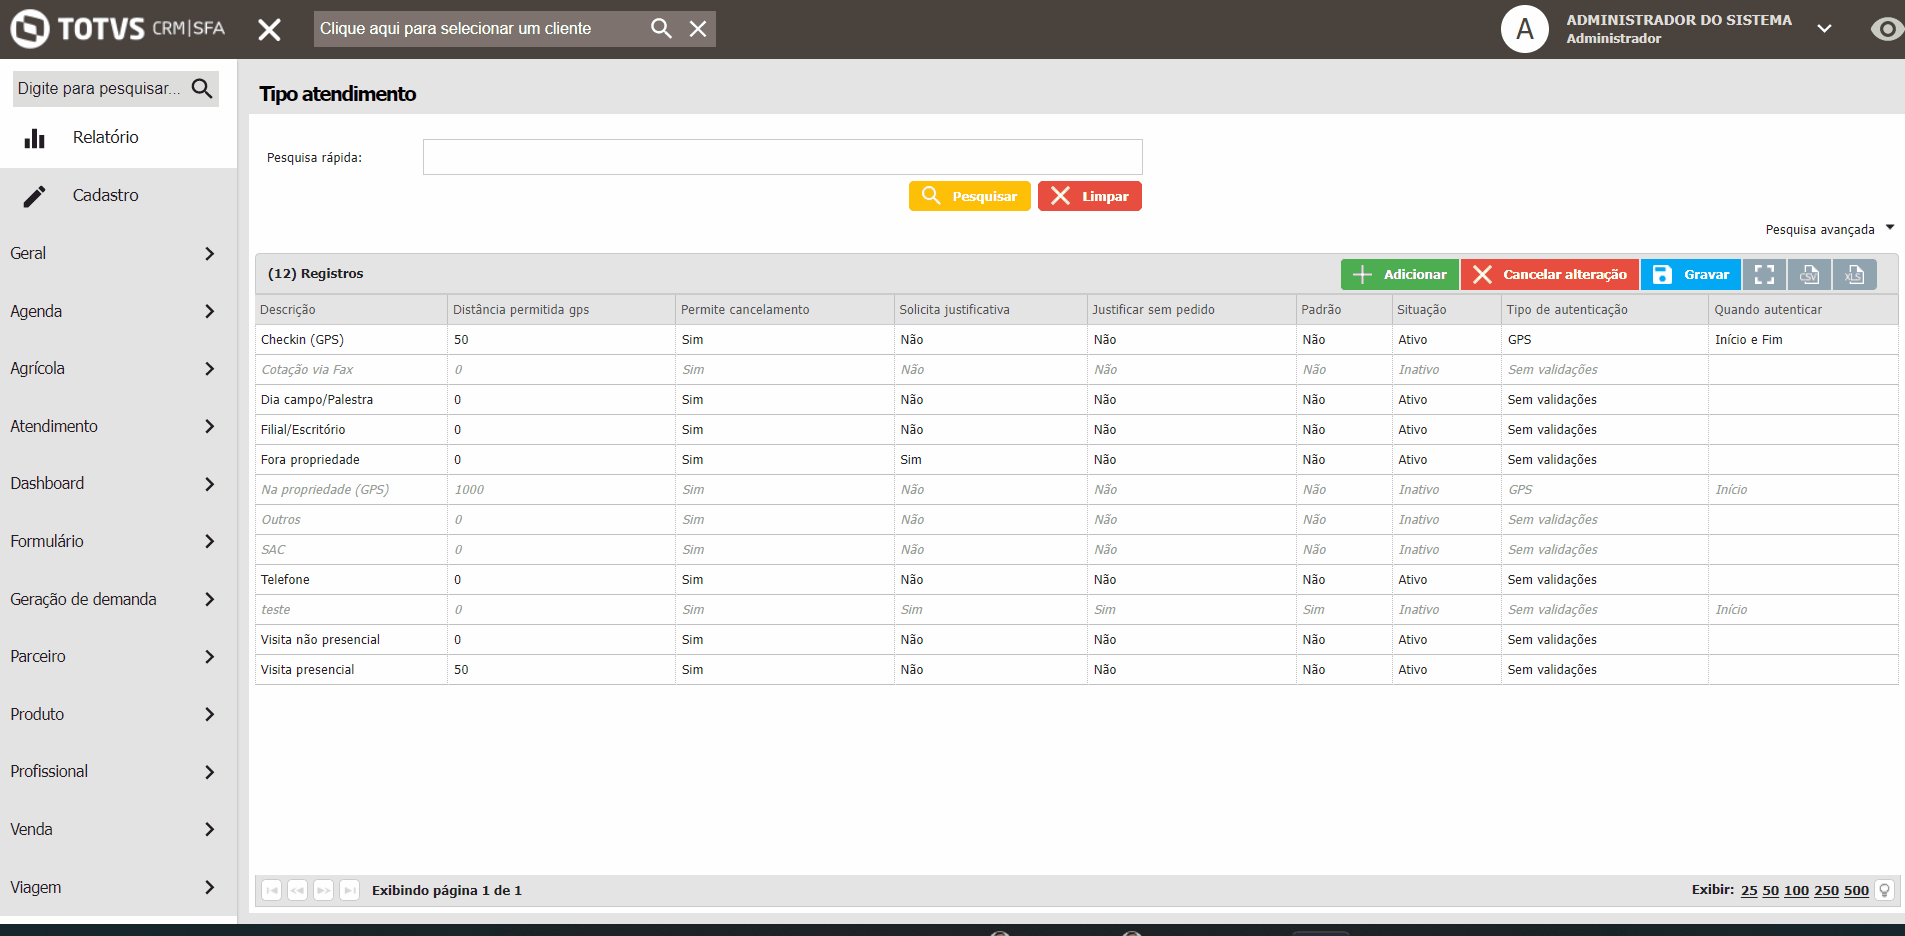Image resolution: width=1905 pixels, height=936 pixels.
Task: Click the Gravar save button
Action: [x=1690, y=274]
